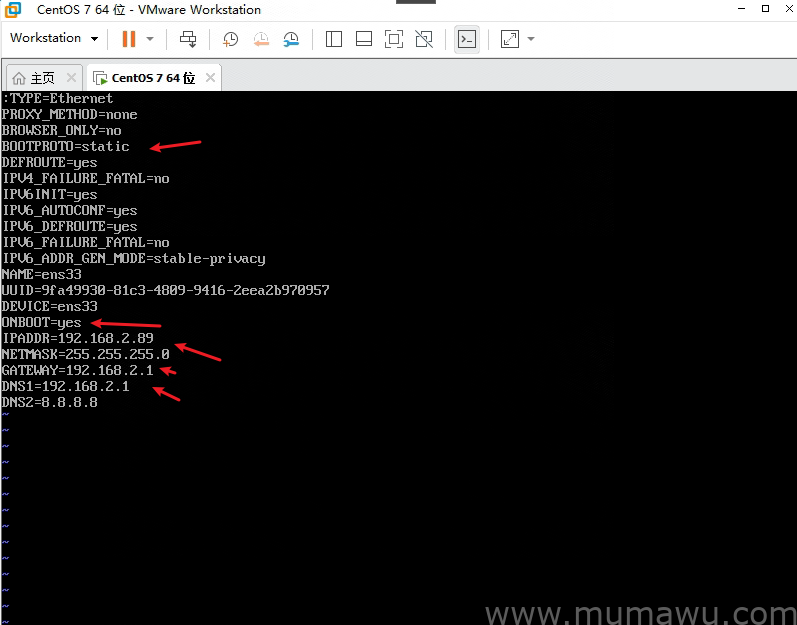Click the DNS1=192.168.2.1 line
Screen dimensions: 797x625
[x=66, y=386]
